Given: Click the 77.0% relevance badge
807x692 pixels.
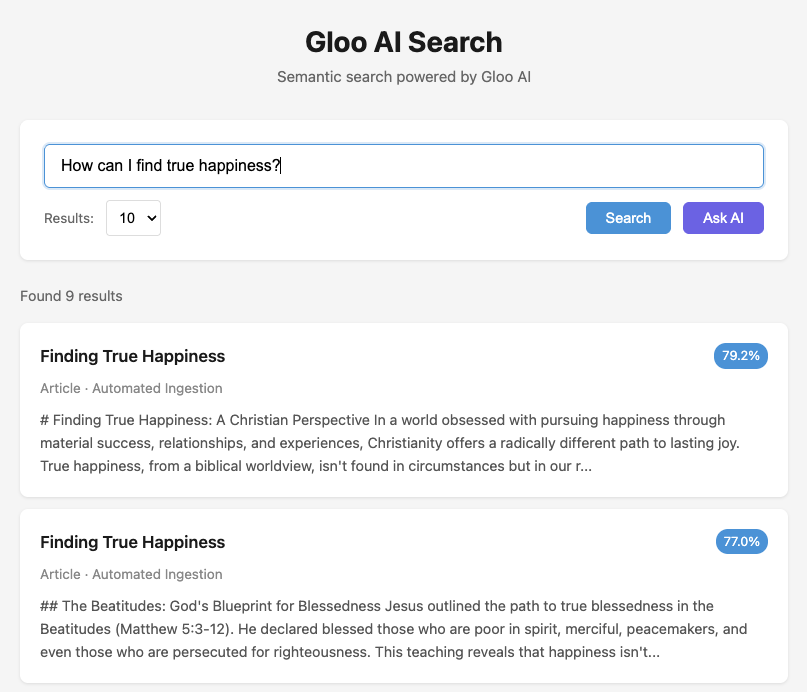Looking at the screenshot, I should (x=740, y=542).
